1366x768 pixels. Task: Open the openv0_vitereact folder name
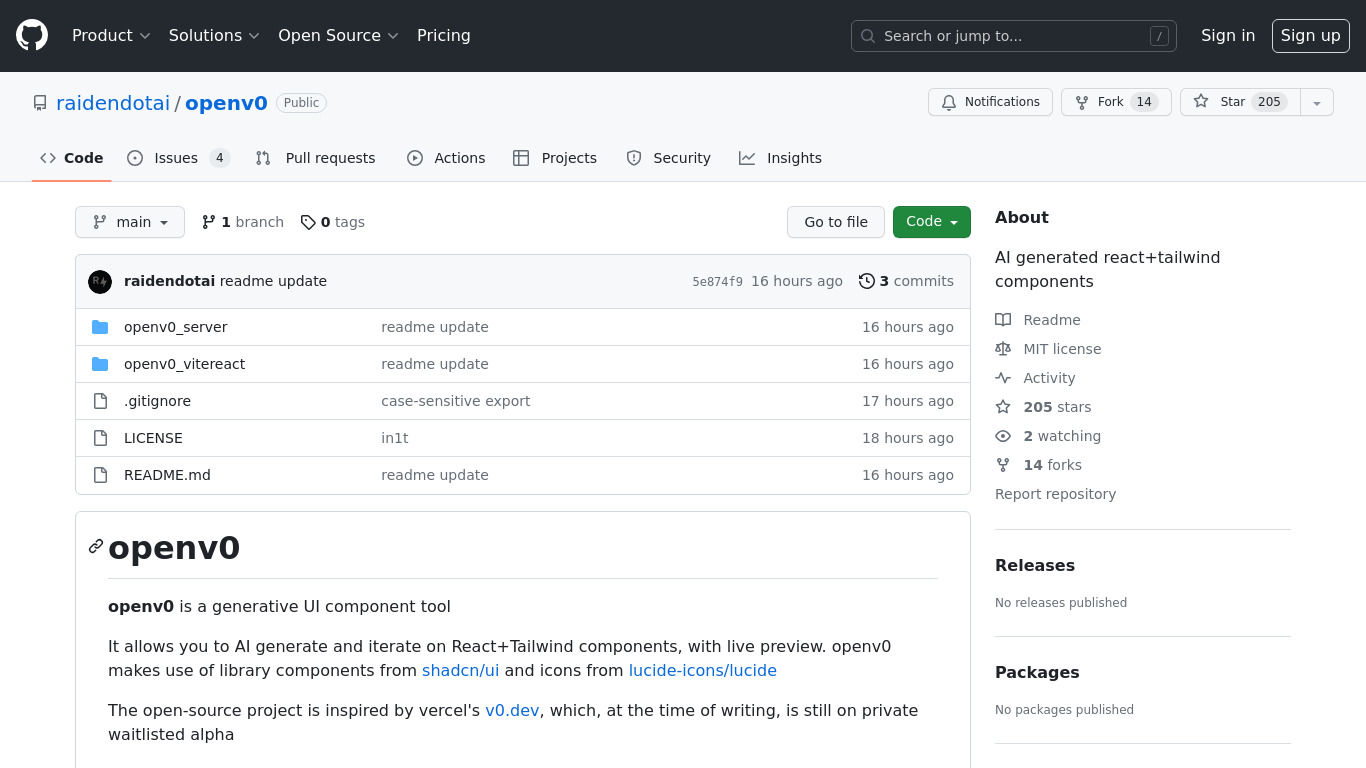tap(185, 364)
